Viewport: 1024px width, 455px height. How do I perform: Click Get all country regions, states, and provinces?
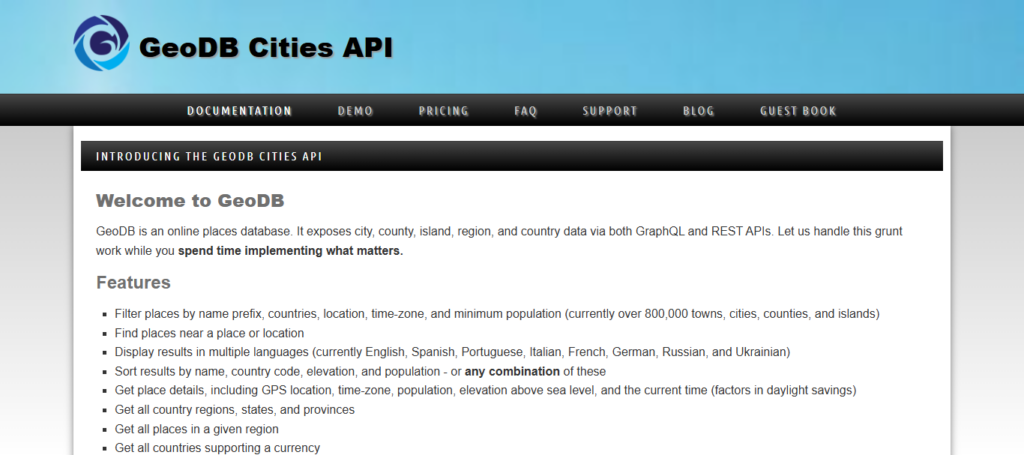coord(234,410)
